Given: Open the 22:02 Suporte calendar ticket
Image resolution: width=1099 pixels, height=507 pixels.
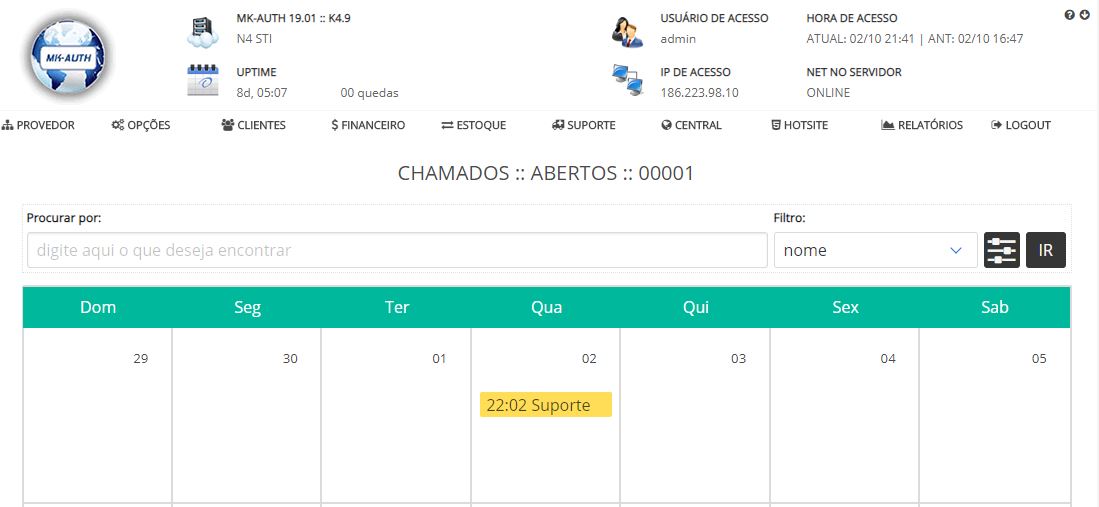Looking at the screenshot, I should click(x=545, y=405).
